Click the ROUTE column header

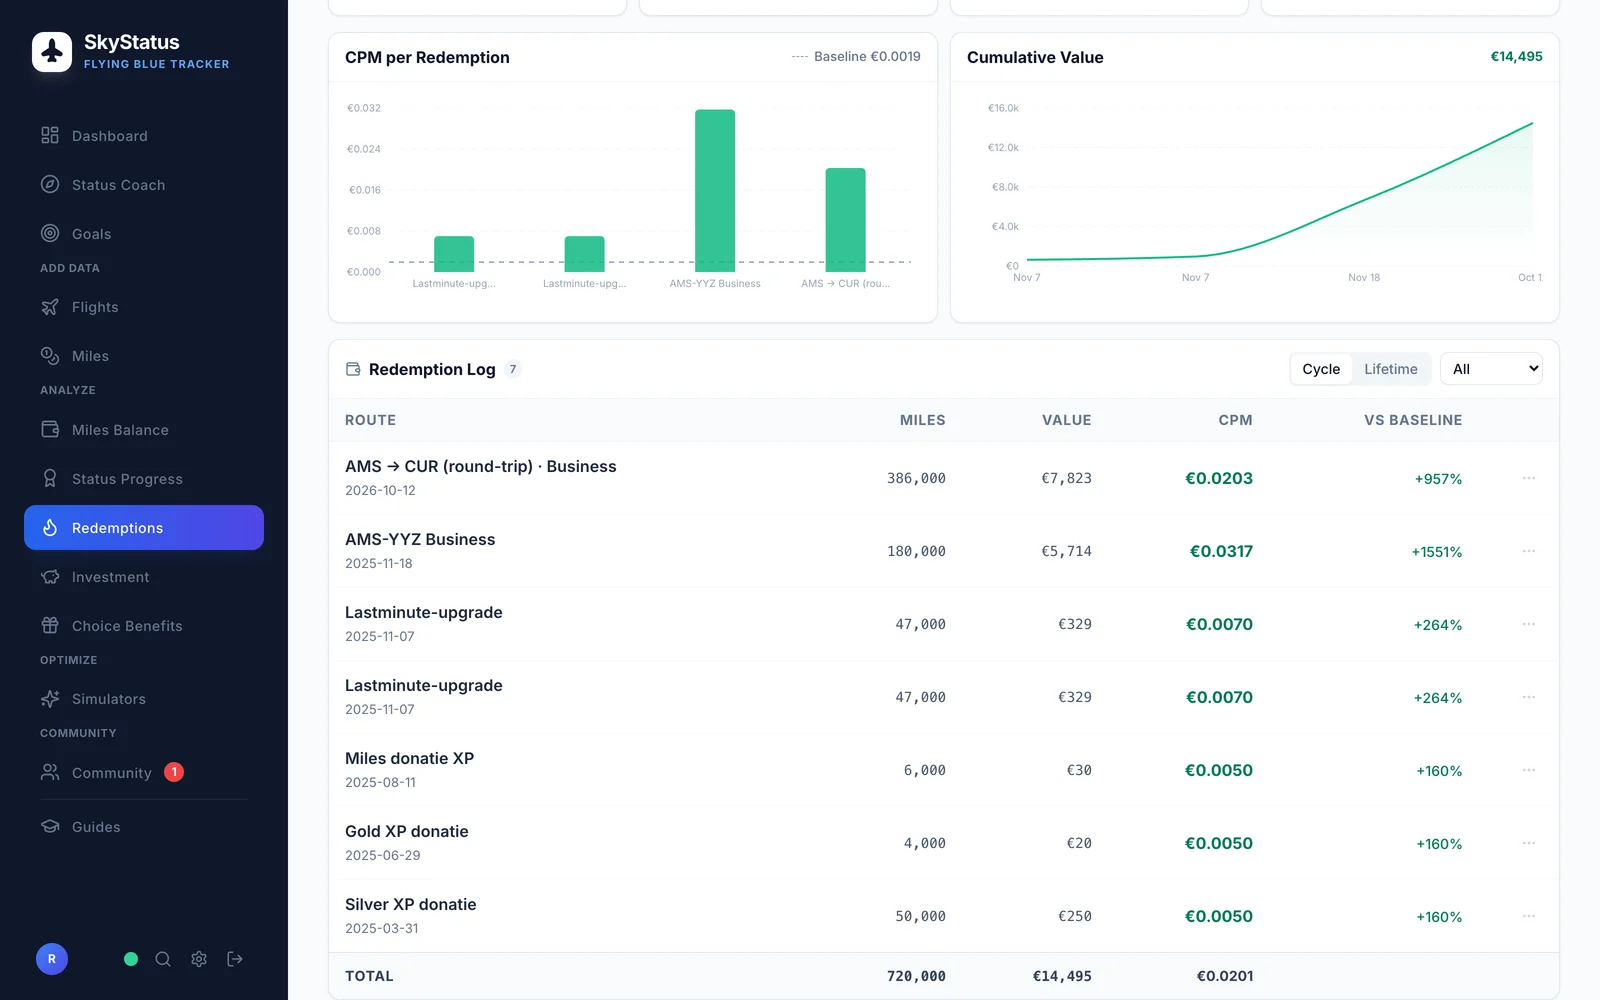(370, 420)
